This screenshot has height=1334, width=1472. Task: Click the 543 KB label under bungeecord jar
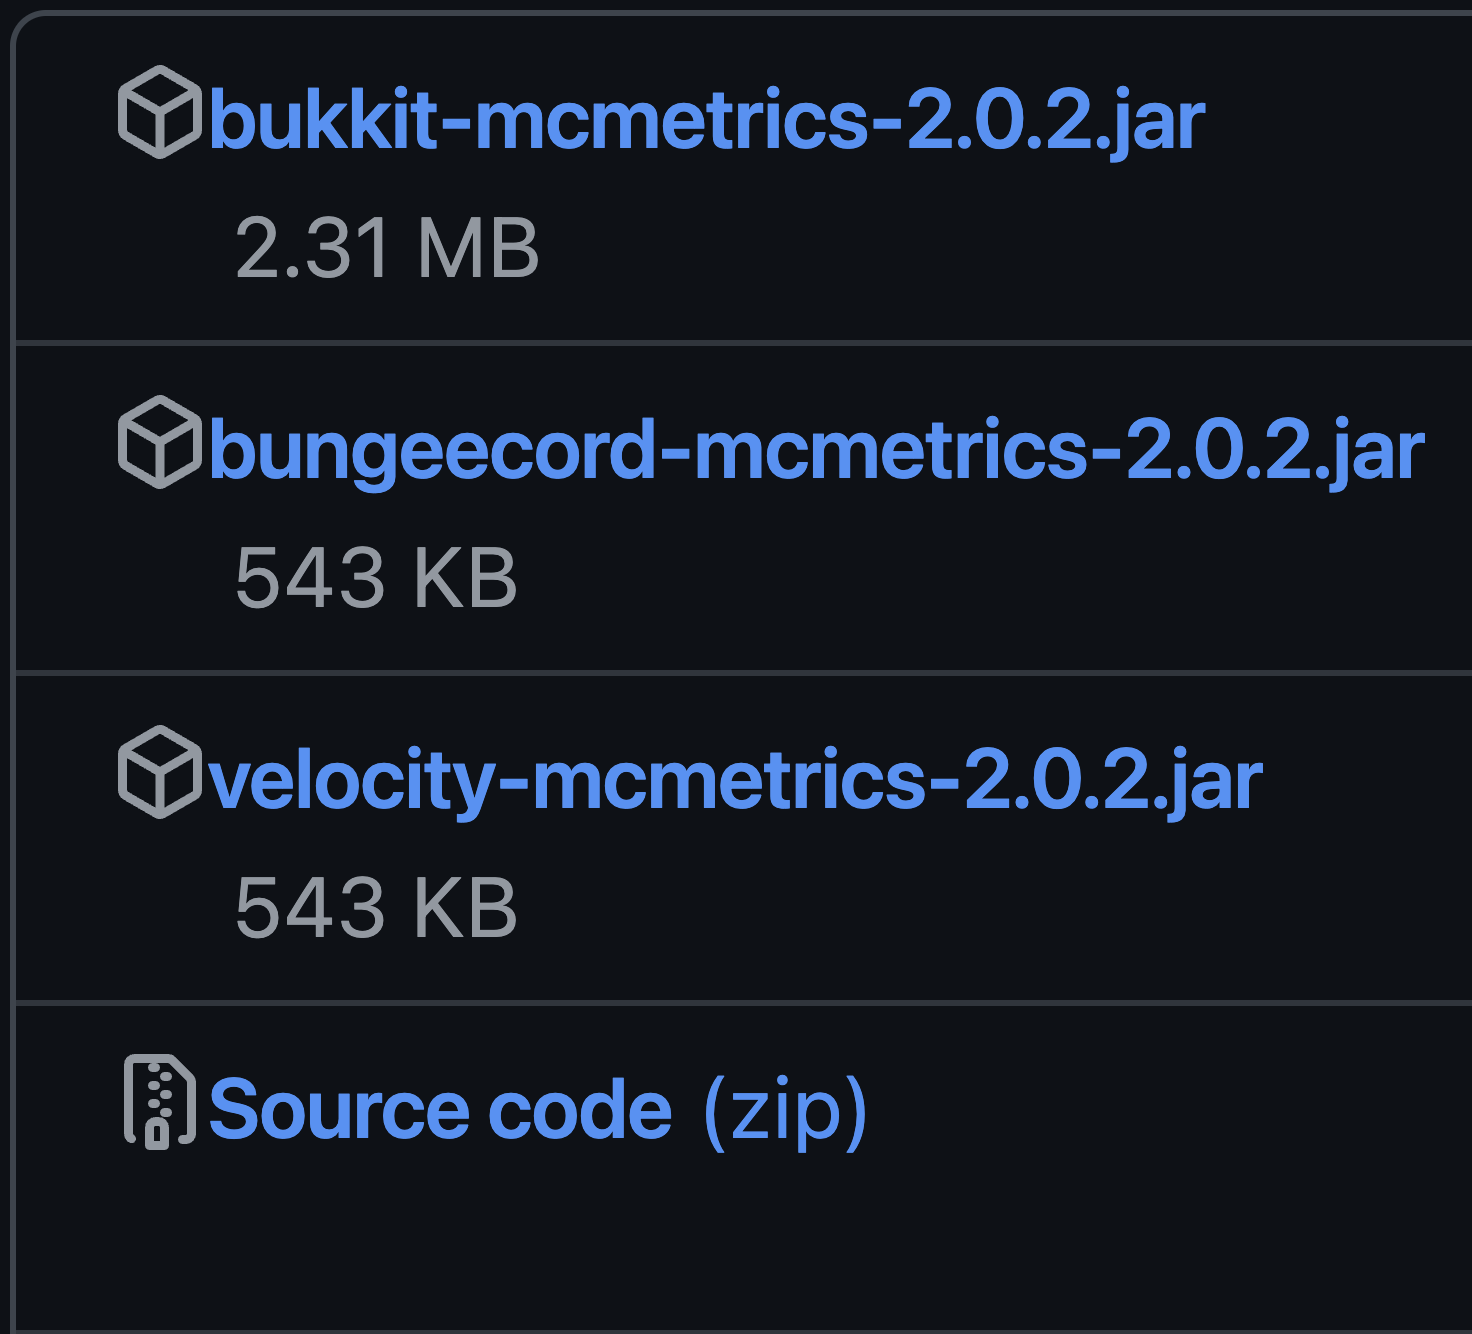375,575
